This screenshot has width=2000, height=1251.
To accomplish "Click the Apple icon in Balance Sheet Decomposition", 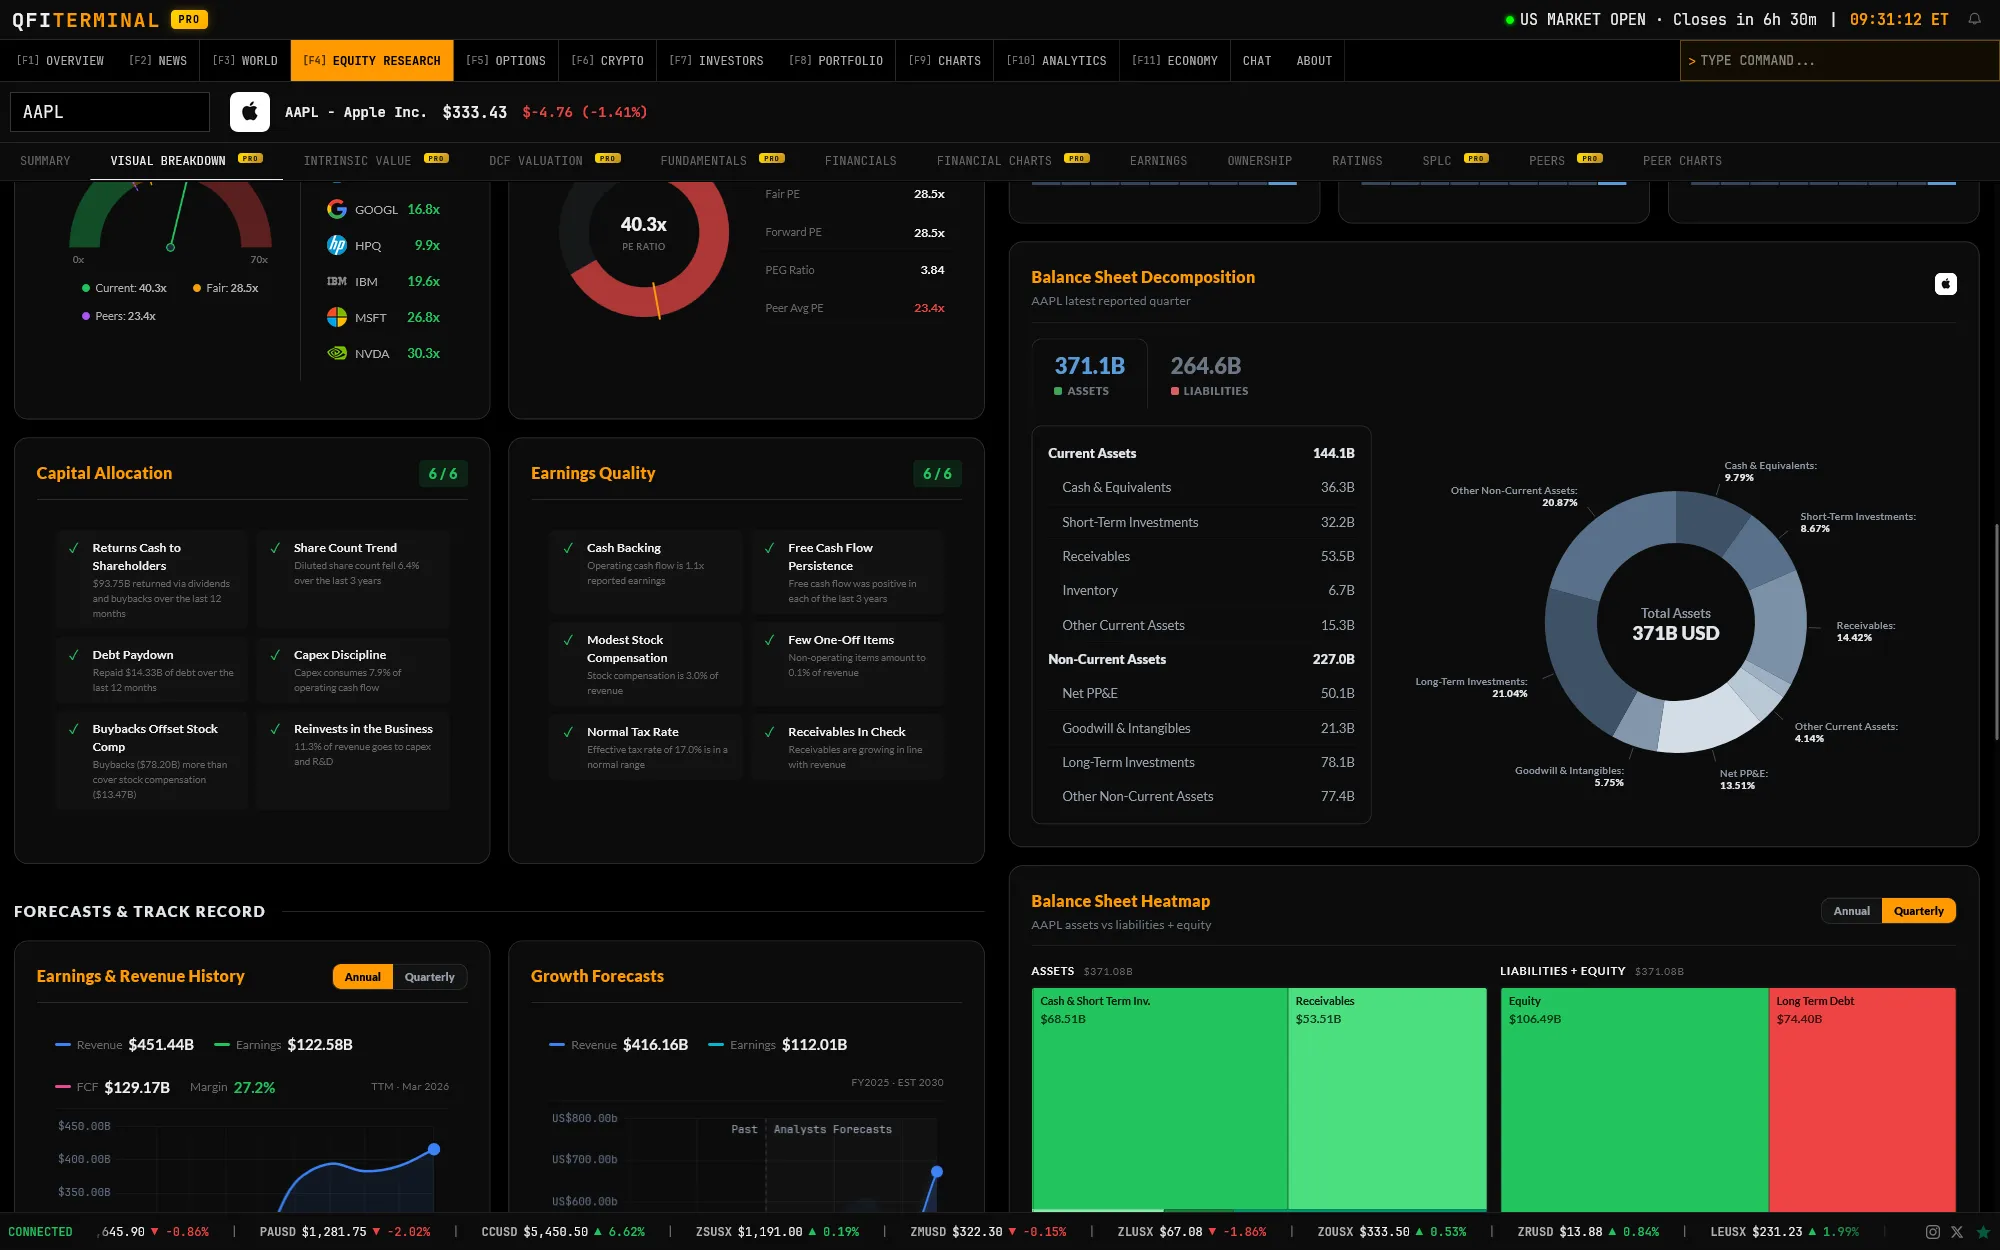I will pyautogui.click(x=1945, y=284).
